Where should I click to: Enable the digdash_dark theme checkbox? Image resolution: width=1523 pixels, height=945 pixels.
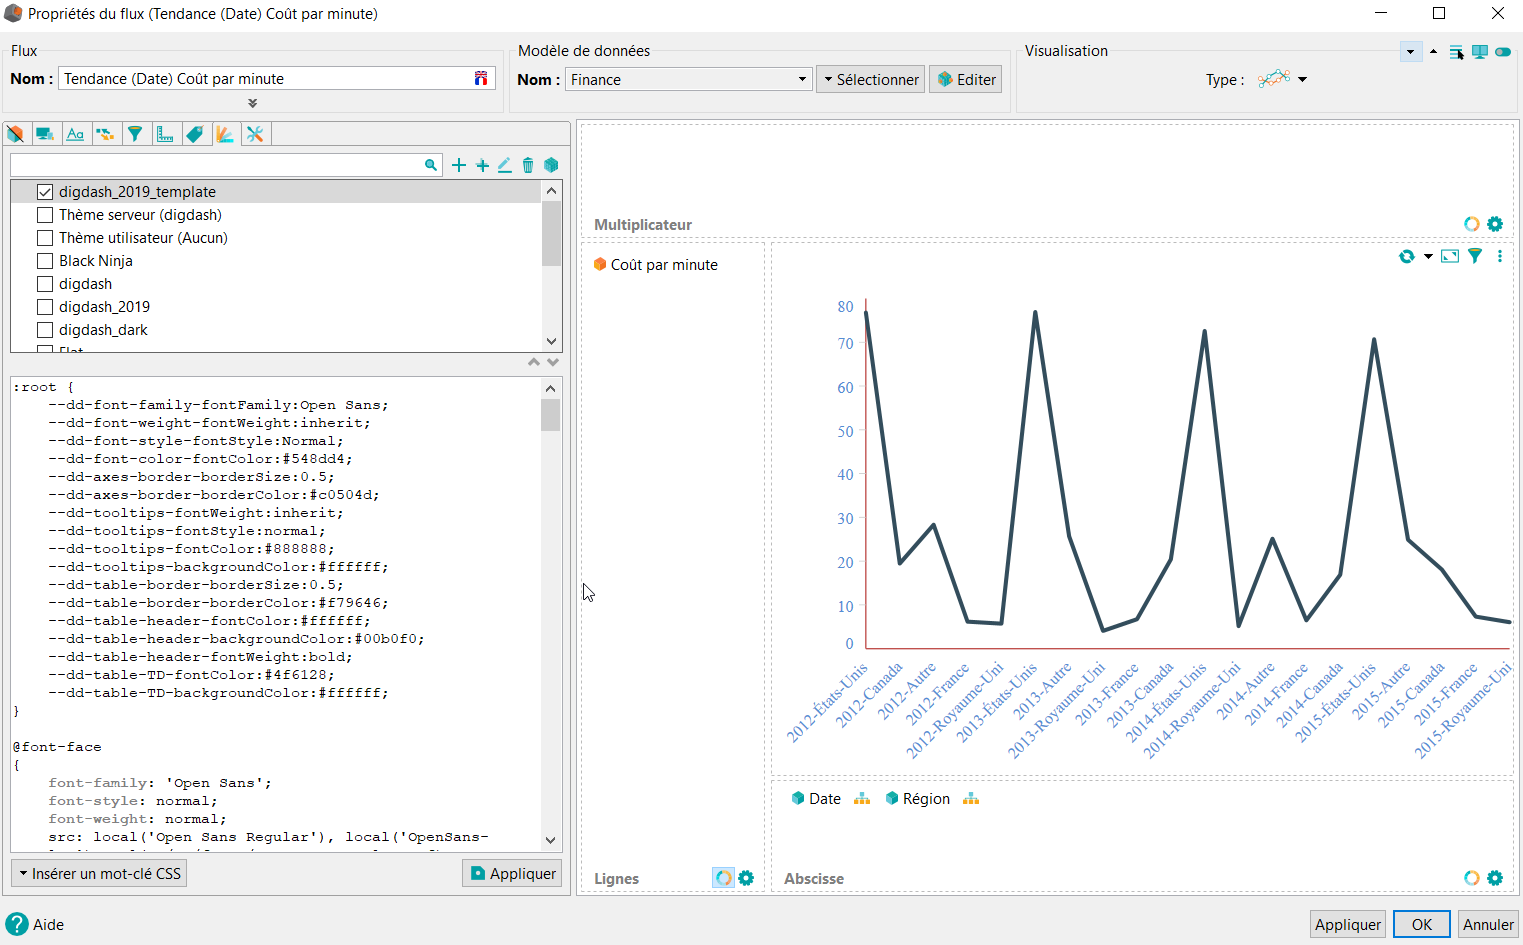[x=45, y=330]
